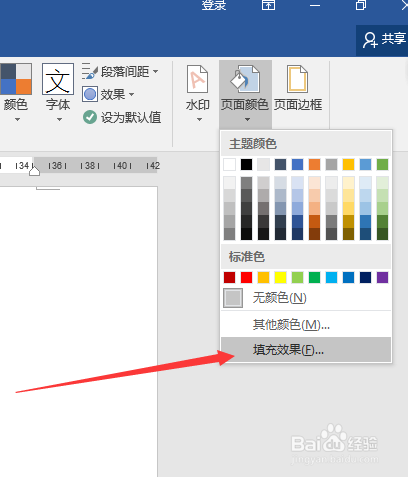Click the 页面边框 page border icon
408x477 pixels.
(297, 79)
